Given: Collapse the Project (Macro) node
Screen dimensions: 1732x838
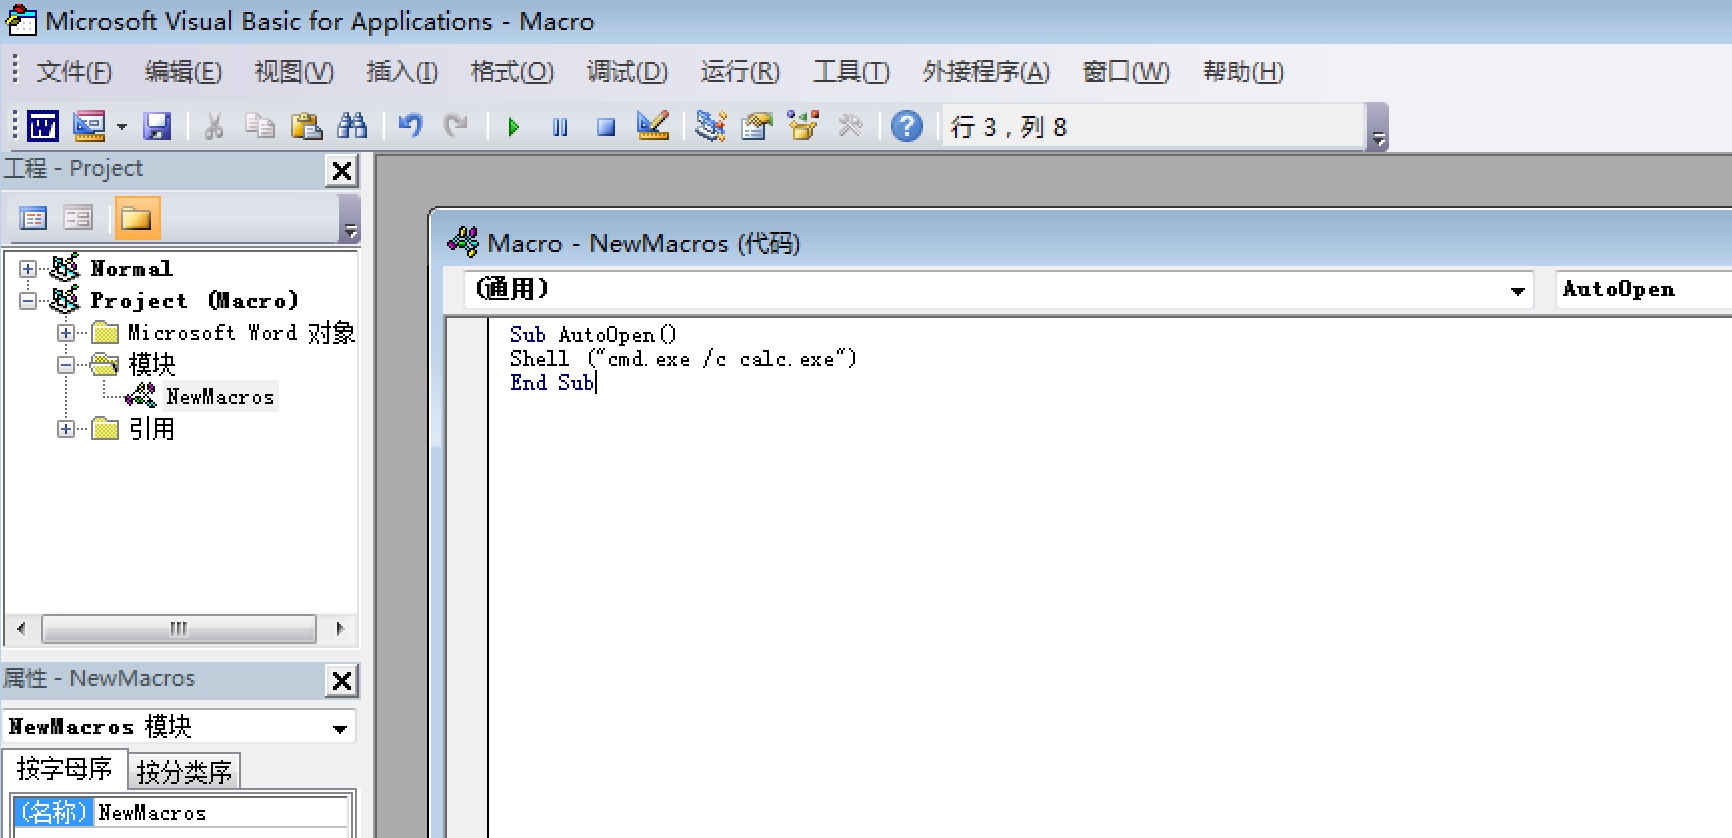Looking at the screenshot, I should pyautogui.click(x=28, y=301).
